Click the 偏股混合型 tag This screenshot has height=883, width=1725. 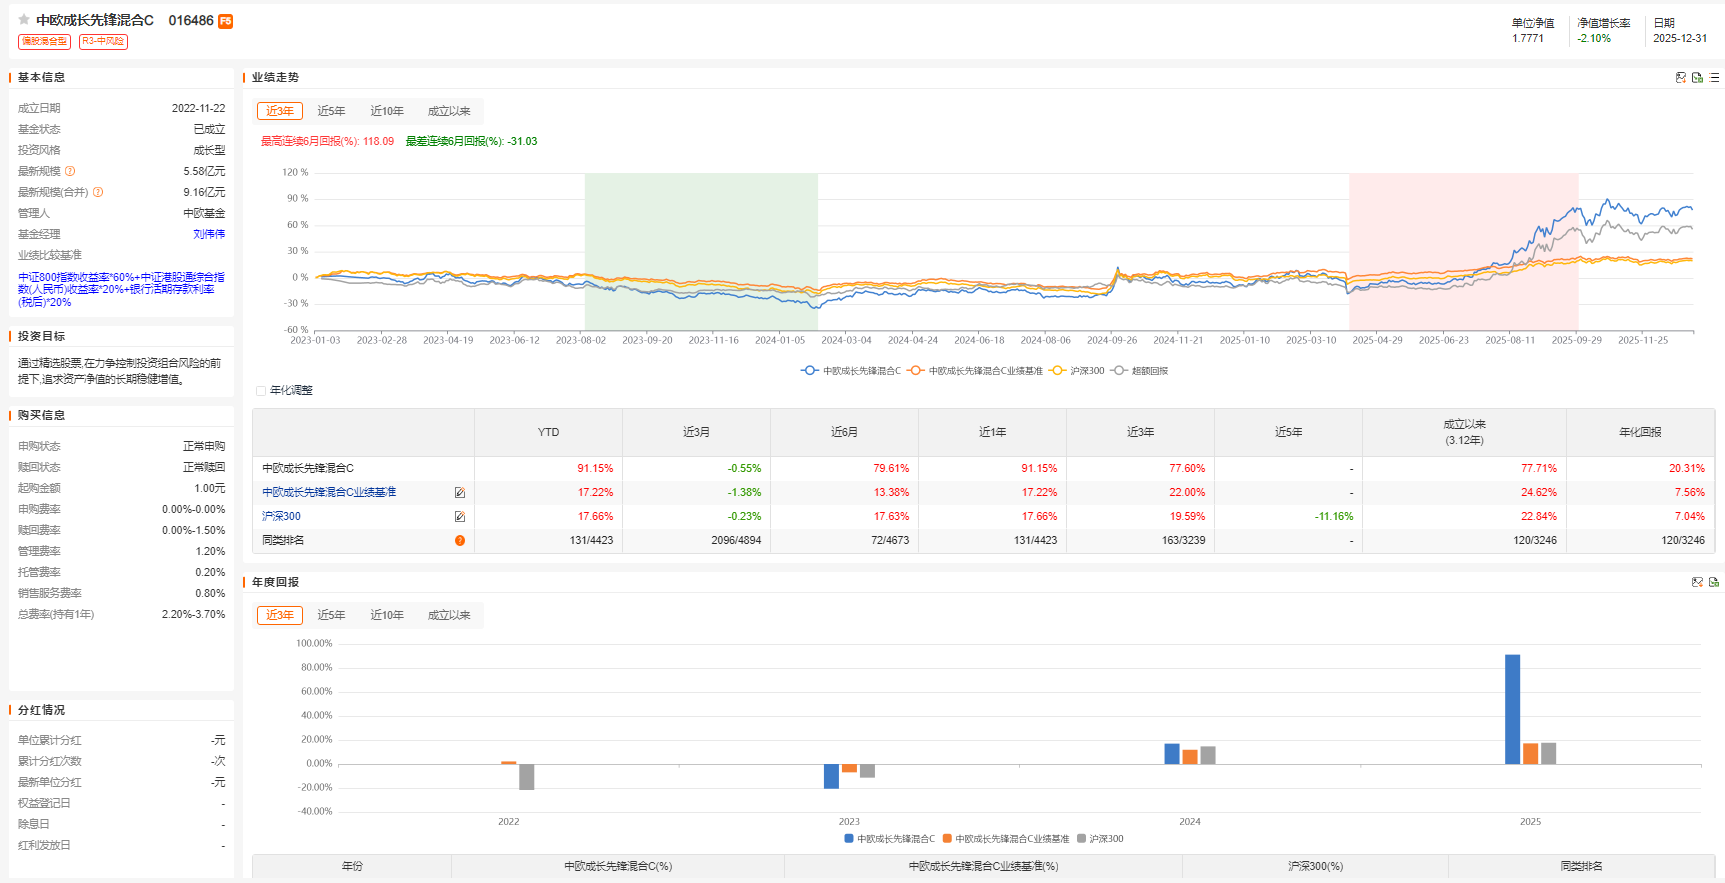(x=45, y=41)
